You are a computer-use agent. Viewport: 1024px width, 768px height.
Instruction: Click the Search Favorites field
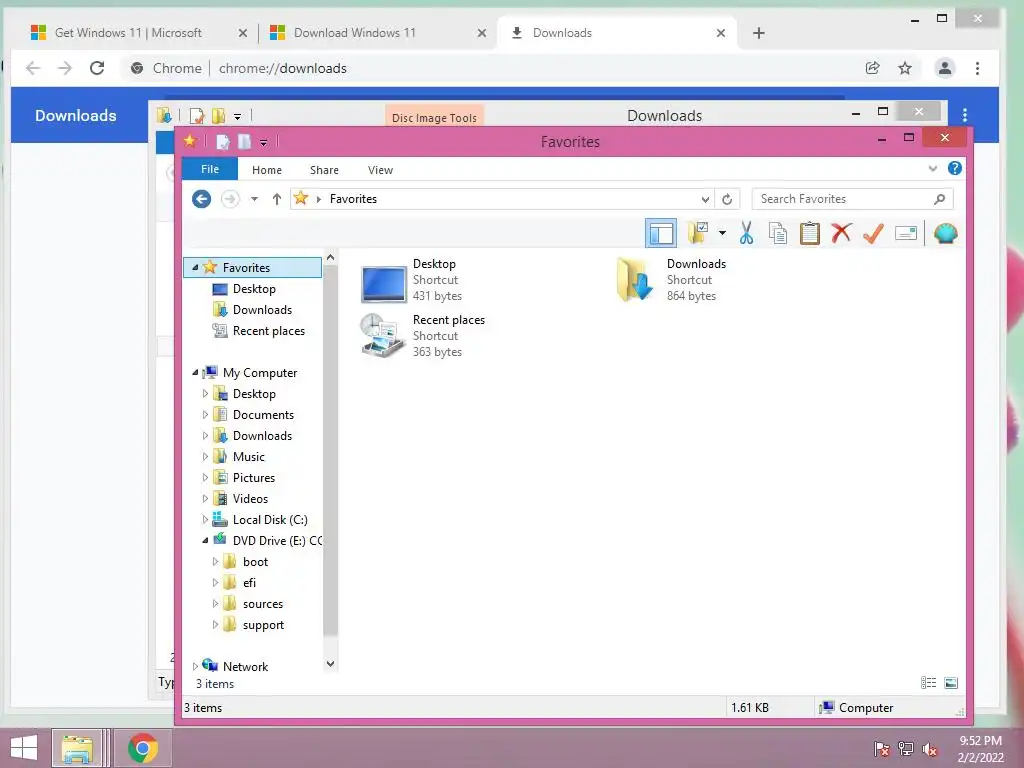pyautogui.click(x=852, y=199)
